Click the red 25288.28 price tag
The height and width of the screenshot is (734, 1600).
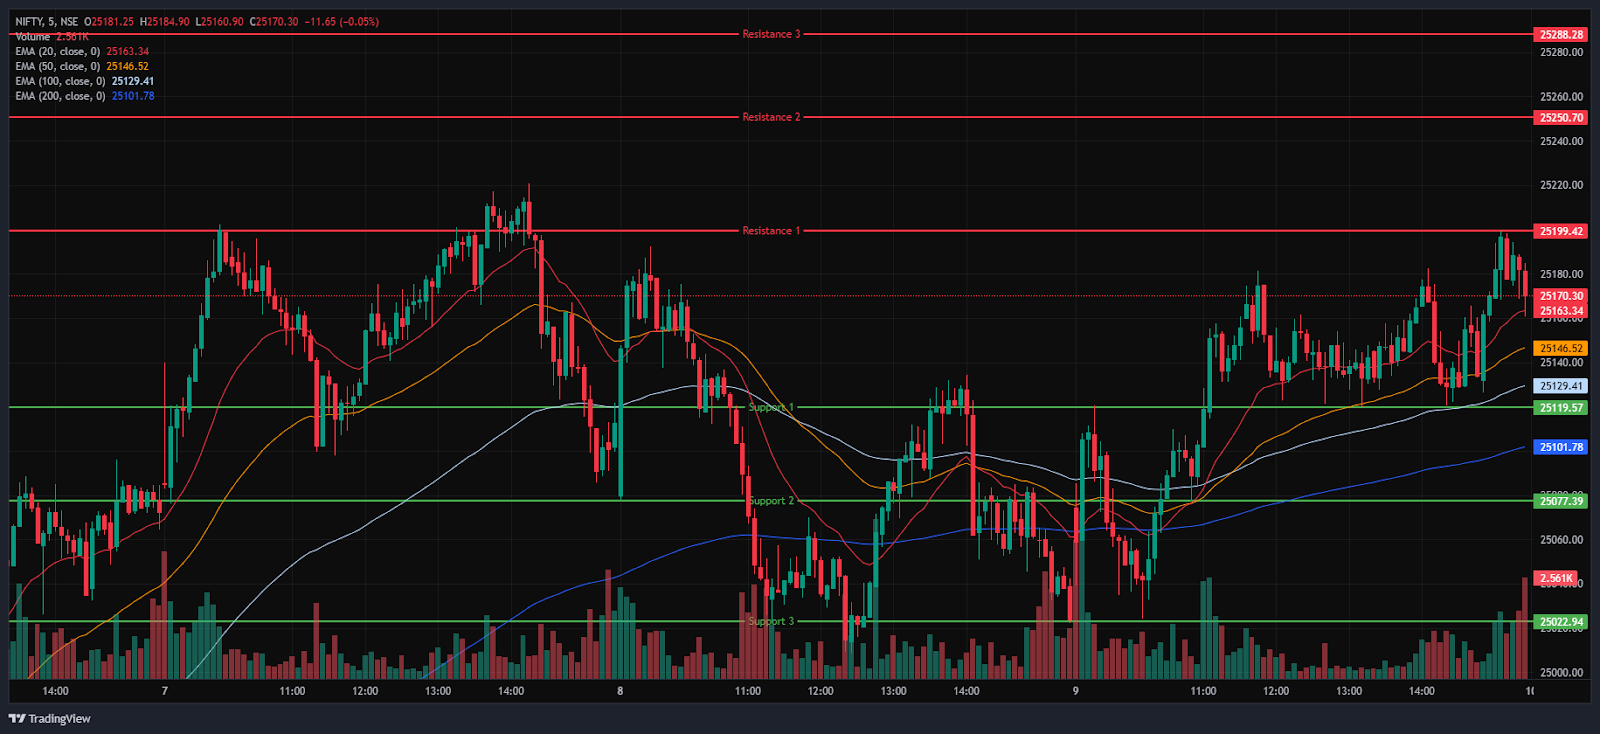tap(1560, 35)
